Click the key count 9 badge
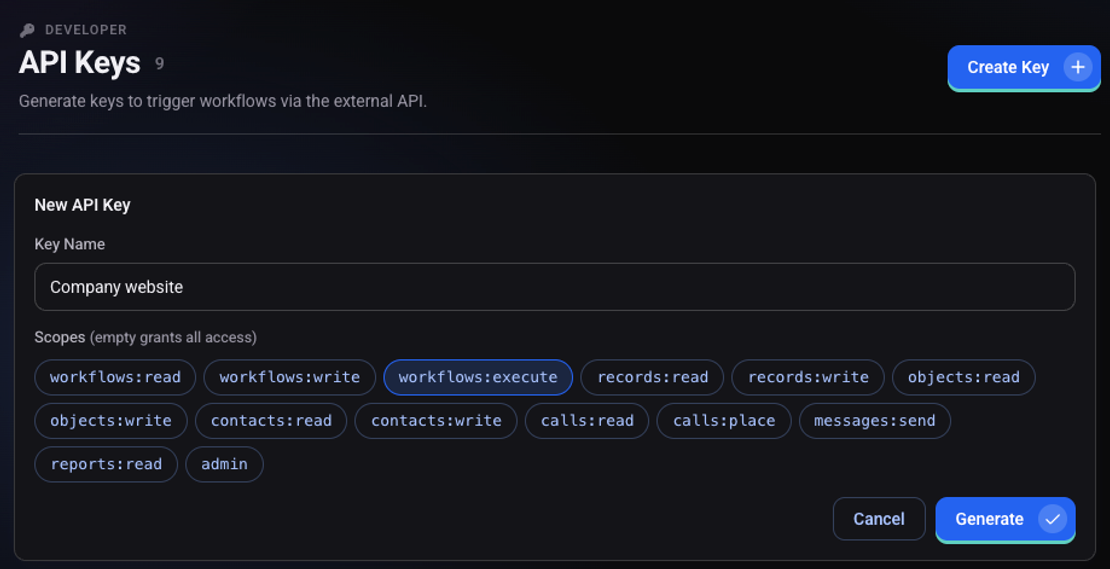The image size is (1110, 569). [x=159, y=64]
